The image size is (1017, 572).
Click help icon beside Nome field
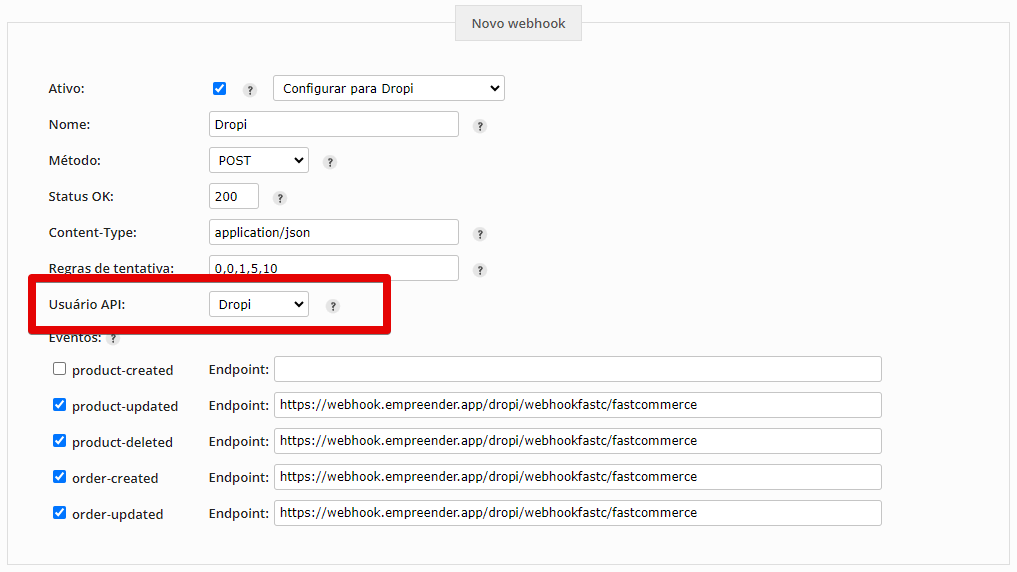480,126
